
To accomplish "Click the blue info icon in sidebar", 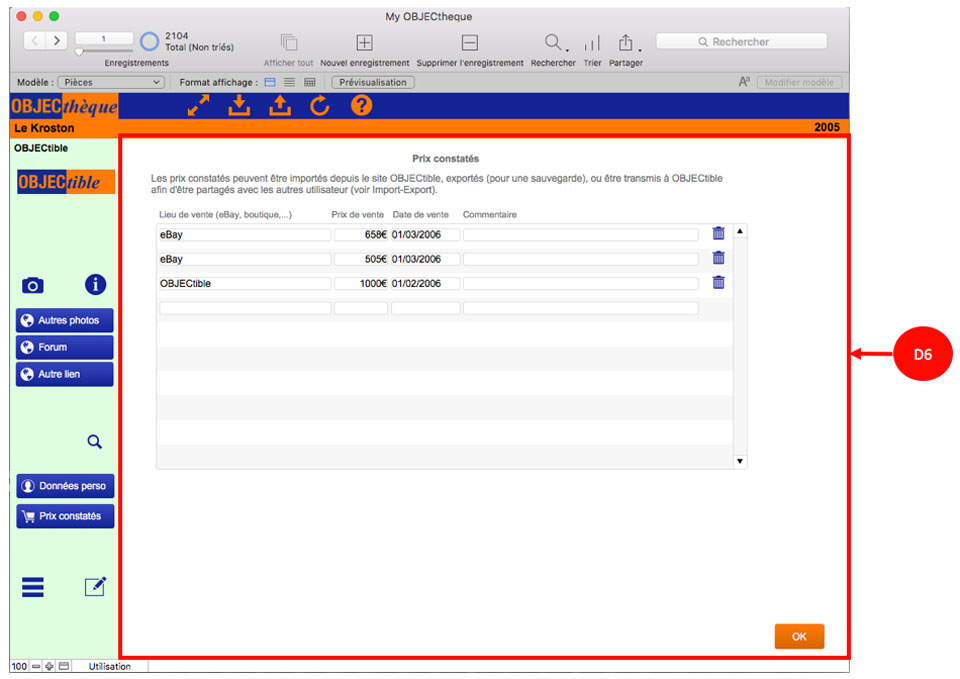I will pos(95,285).
